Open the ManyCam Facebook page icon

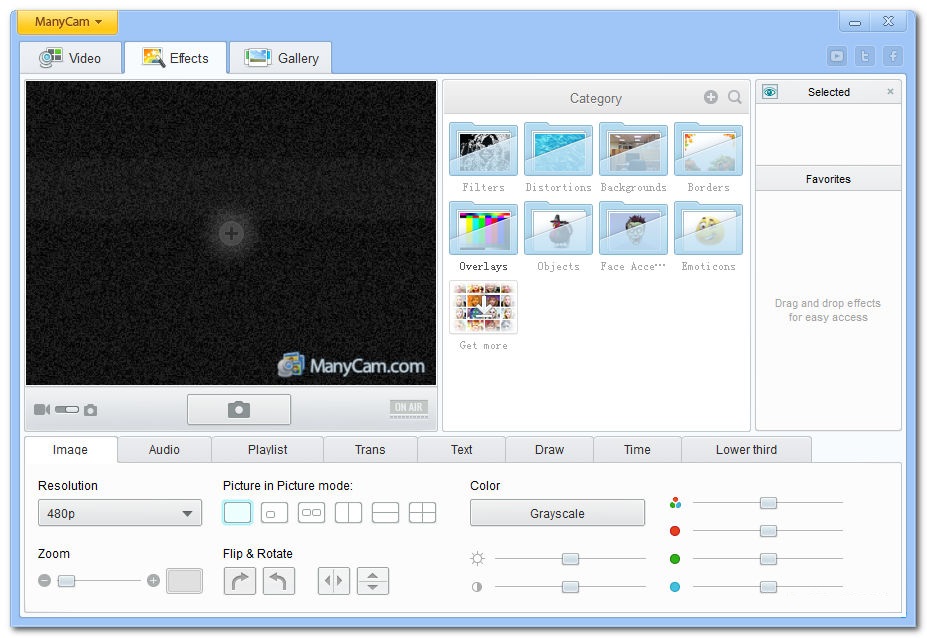pos(892,57)
